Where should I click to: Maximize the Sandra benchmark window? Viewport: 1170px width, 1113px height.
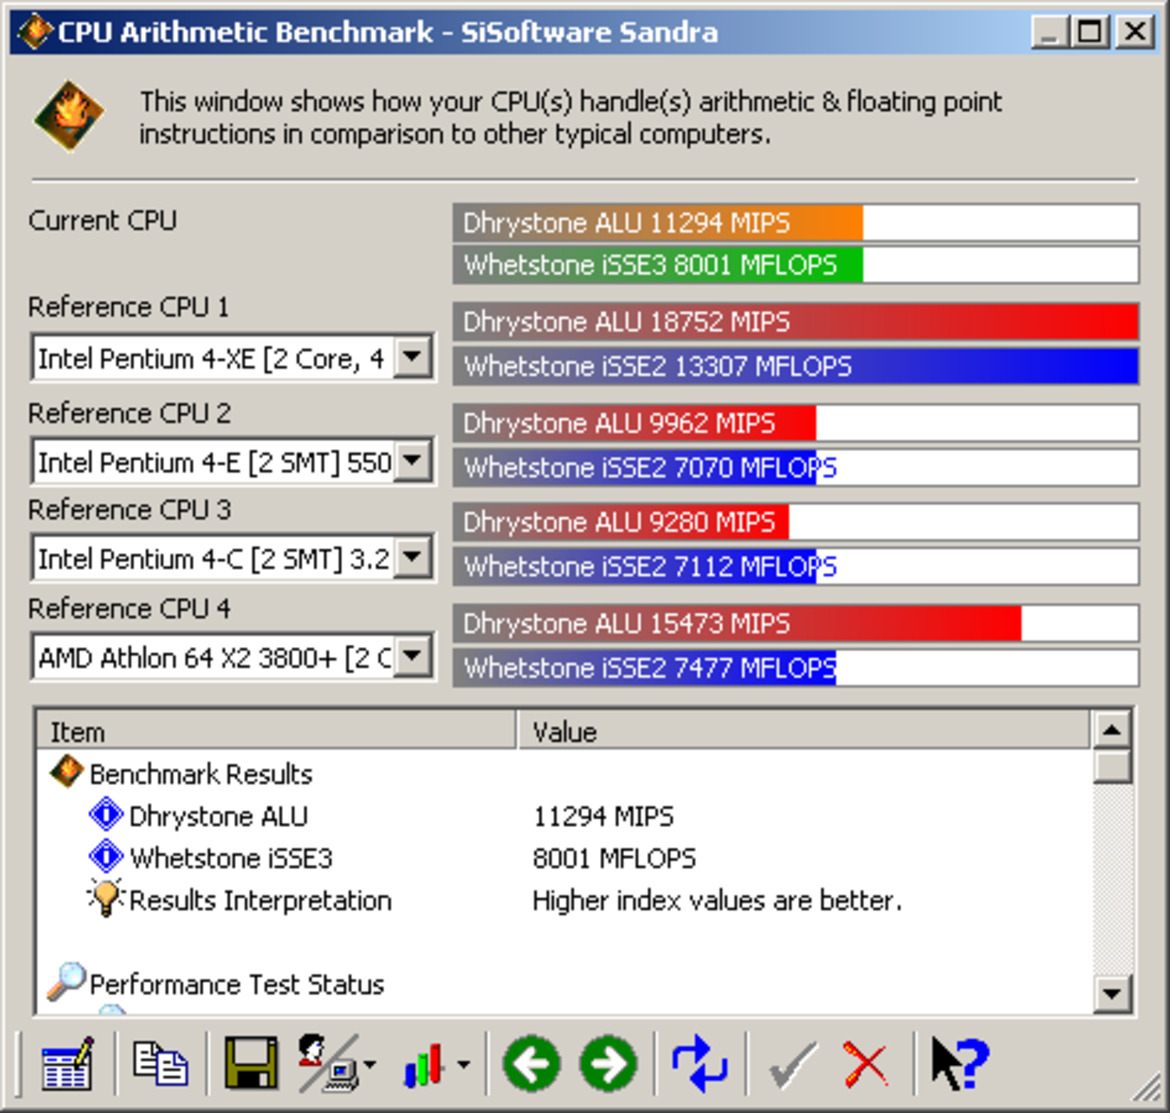(x=1090, y=31)
